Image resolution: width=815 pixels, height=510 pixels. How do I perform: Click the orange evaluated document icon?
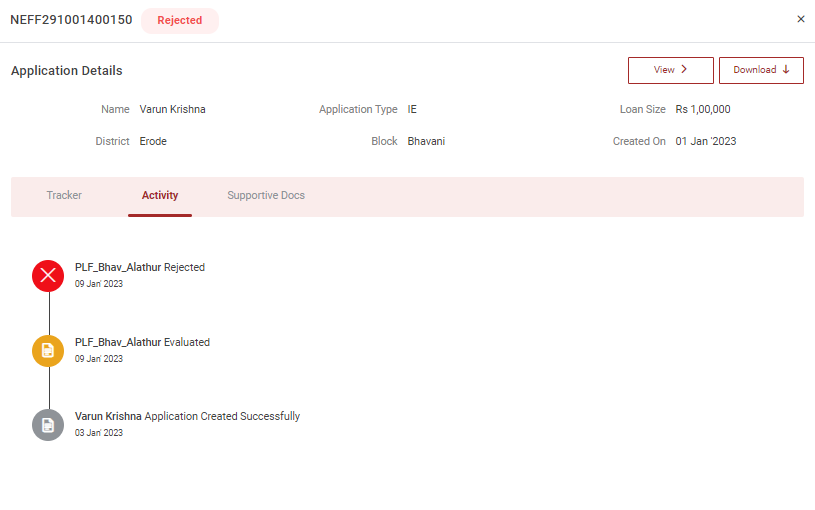48,350
